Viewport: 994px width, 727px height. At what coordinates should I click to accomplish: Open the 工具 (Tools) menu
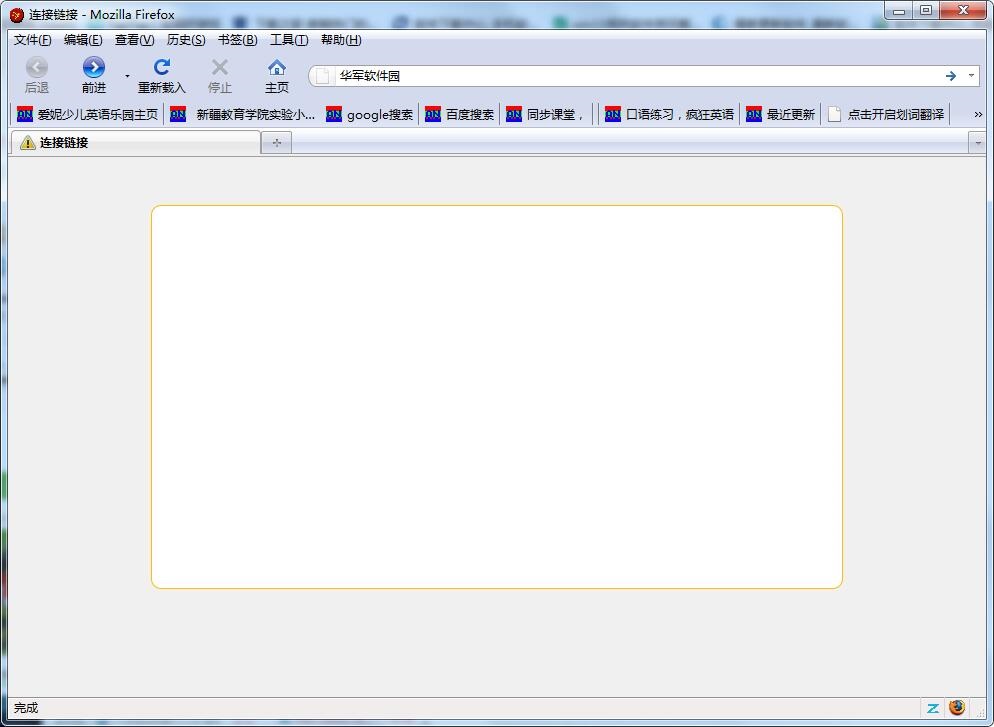tap(288, 40)
